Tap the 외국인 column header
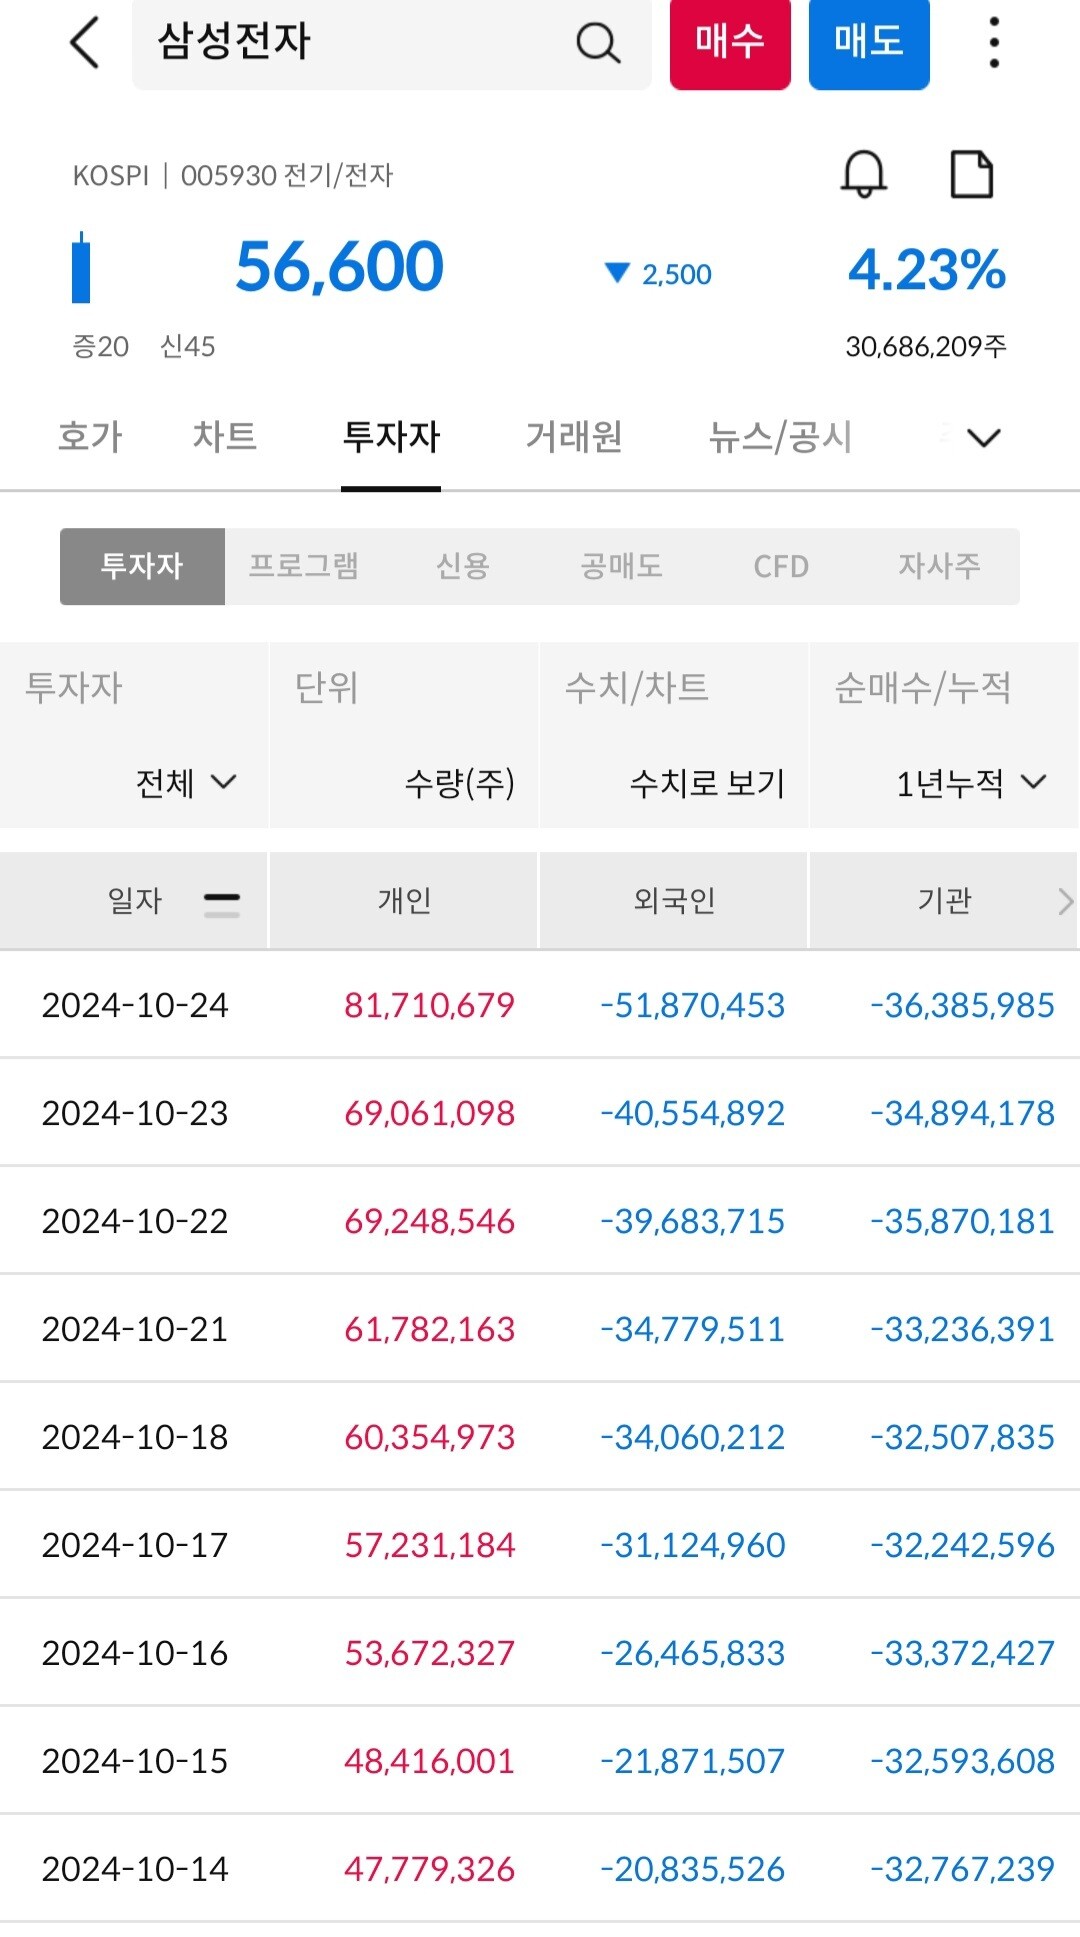 (674, 901)
